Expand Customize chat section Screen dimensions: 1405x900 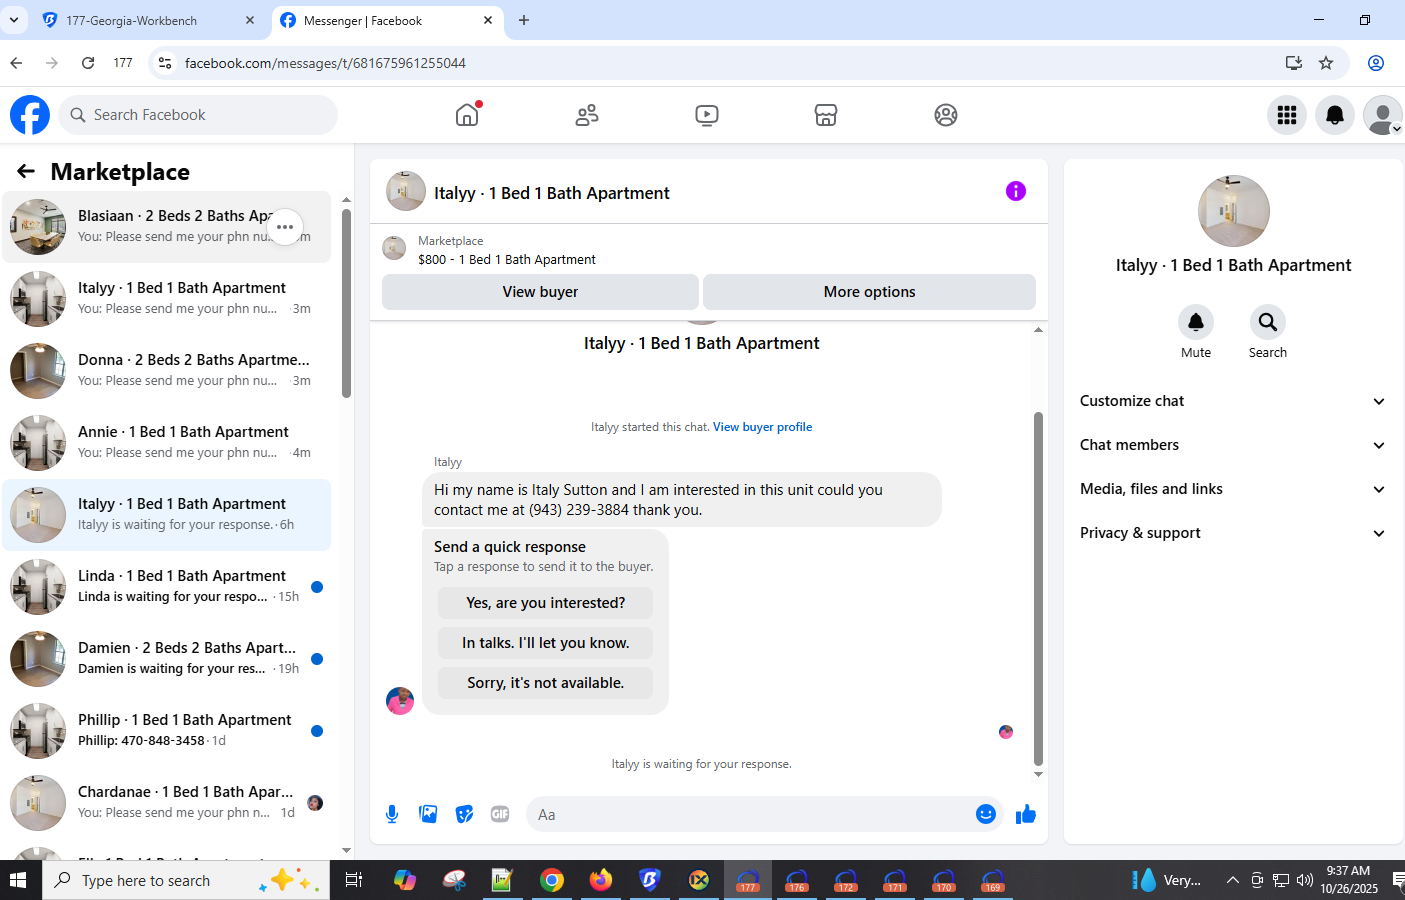coord(1233,401)
